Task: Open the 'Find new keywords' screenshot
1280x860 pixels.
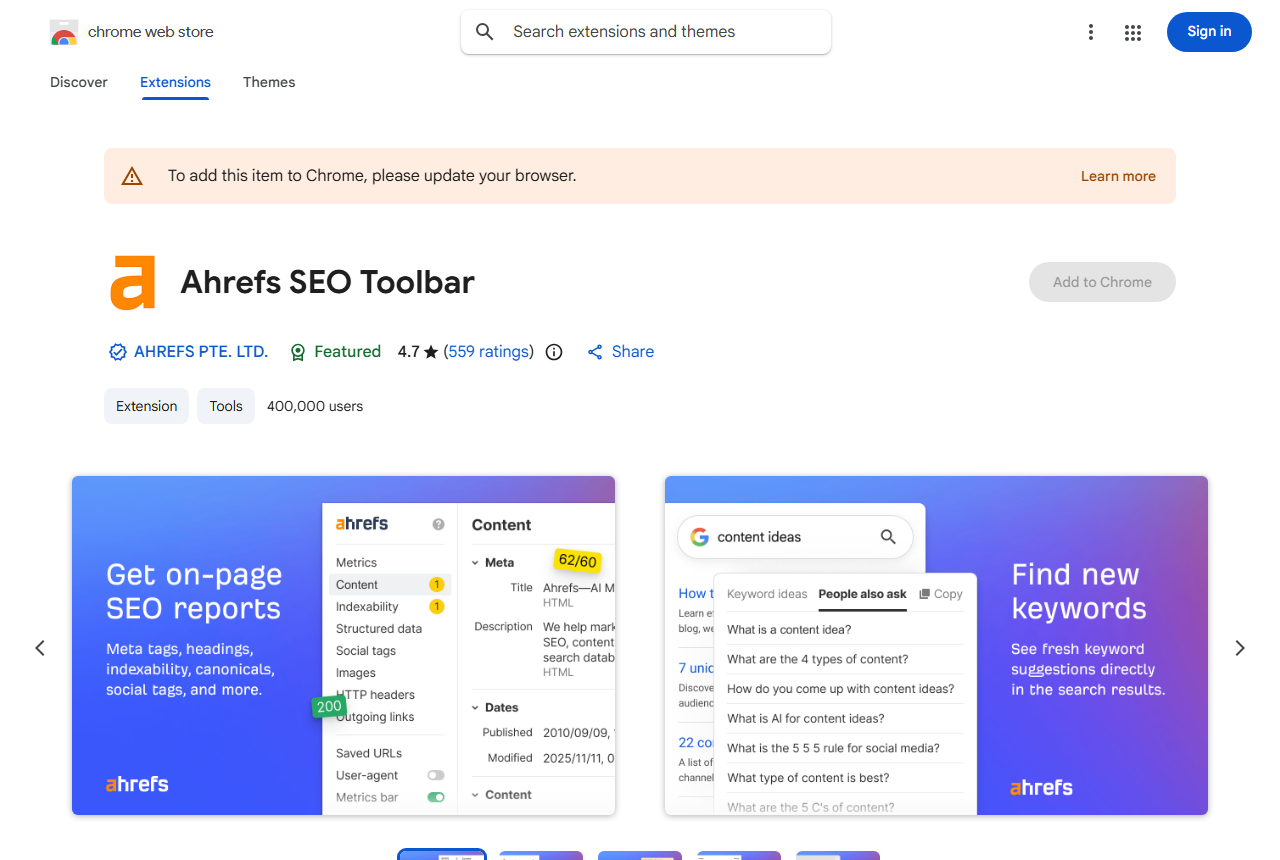Action: [x=936, y=645]
